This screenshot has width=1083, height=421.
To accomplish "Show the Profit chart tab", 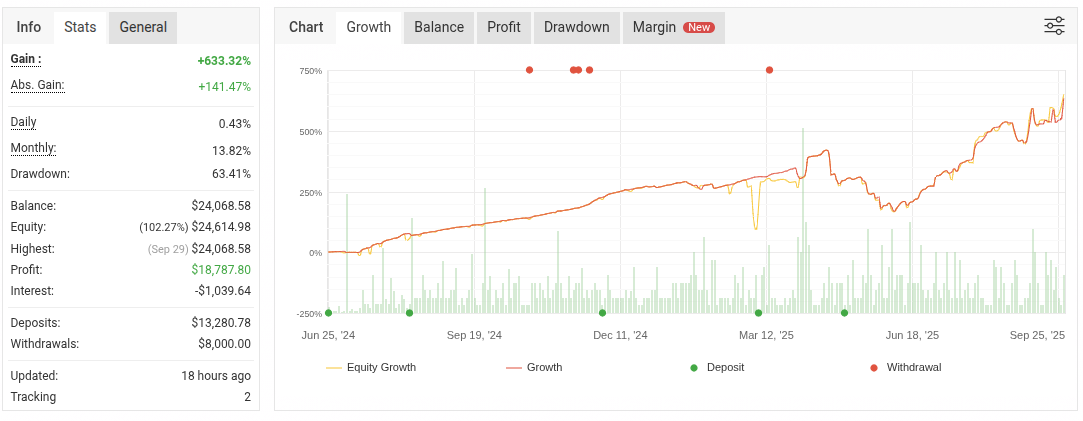I will (x=504, y=27).
